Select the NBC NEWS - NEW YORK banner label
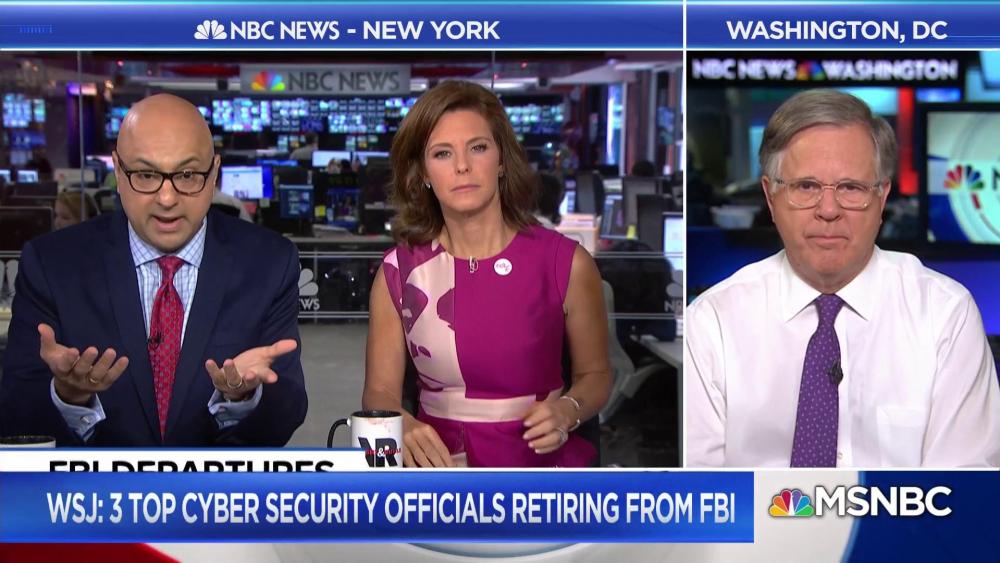This screenshot has width=1000, height=563. (x=348, y=30)
